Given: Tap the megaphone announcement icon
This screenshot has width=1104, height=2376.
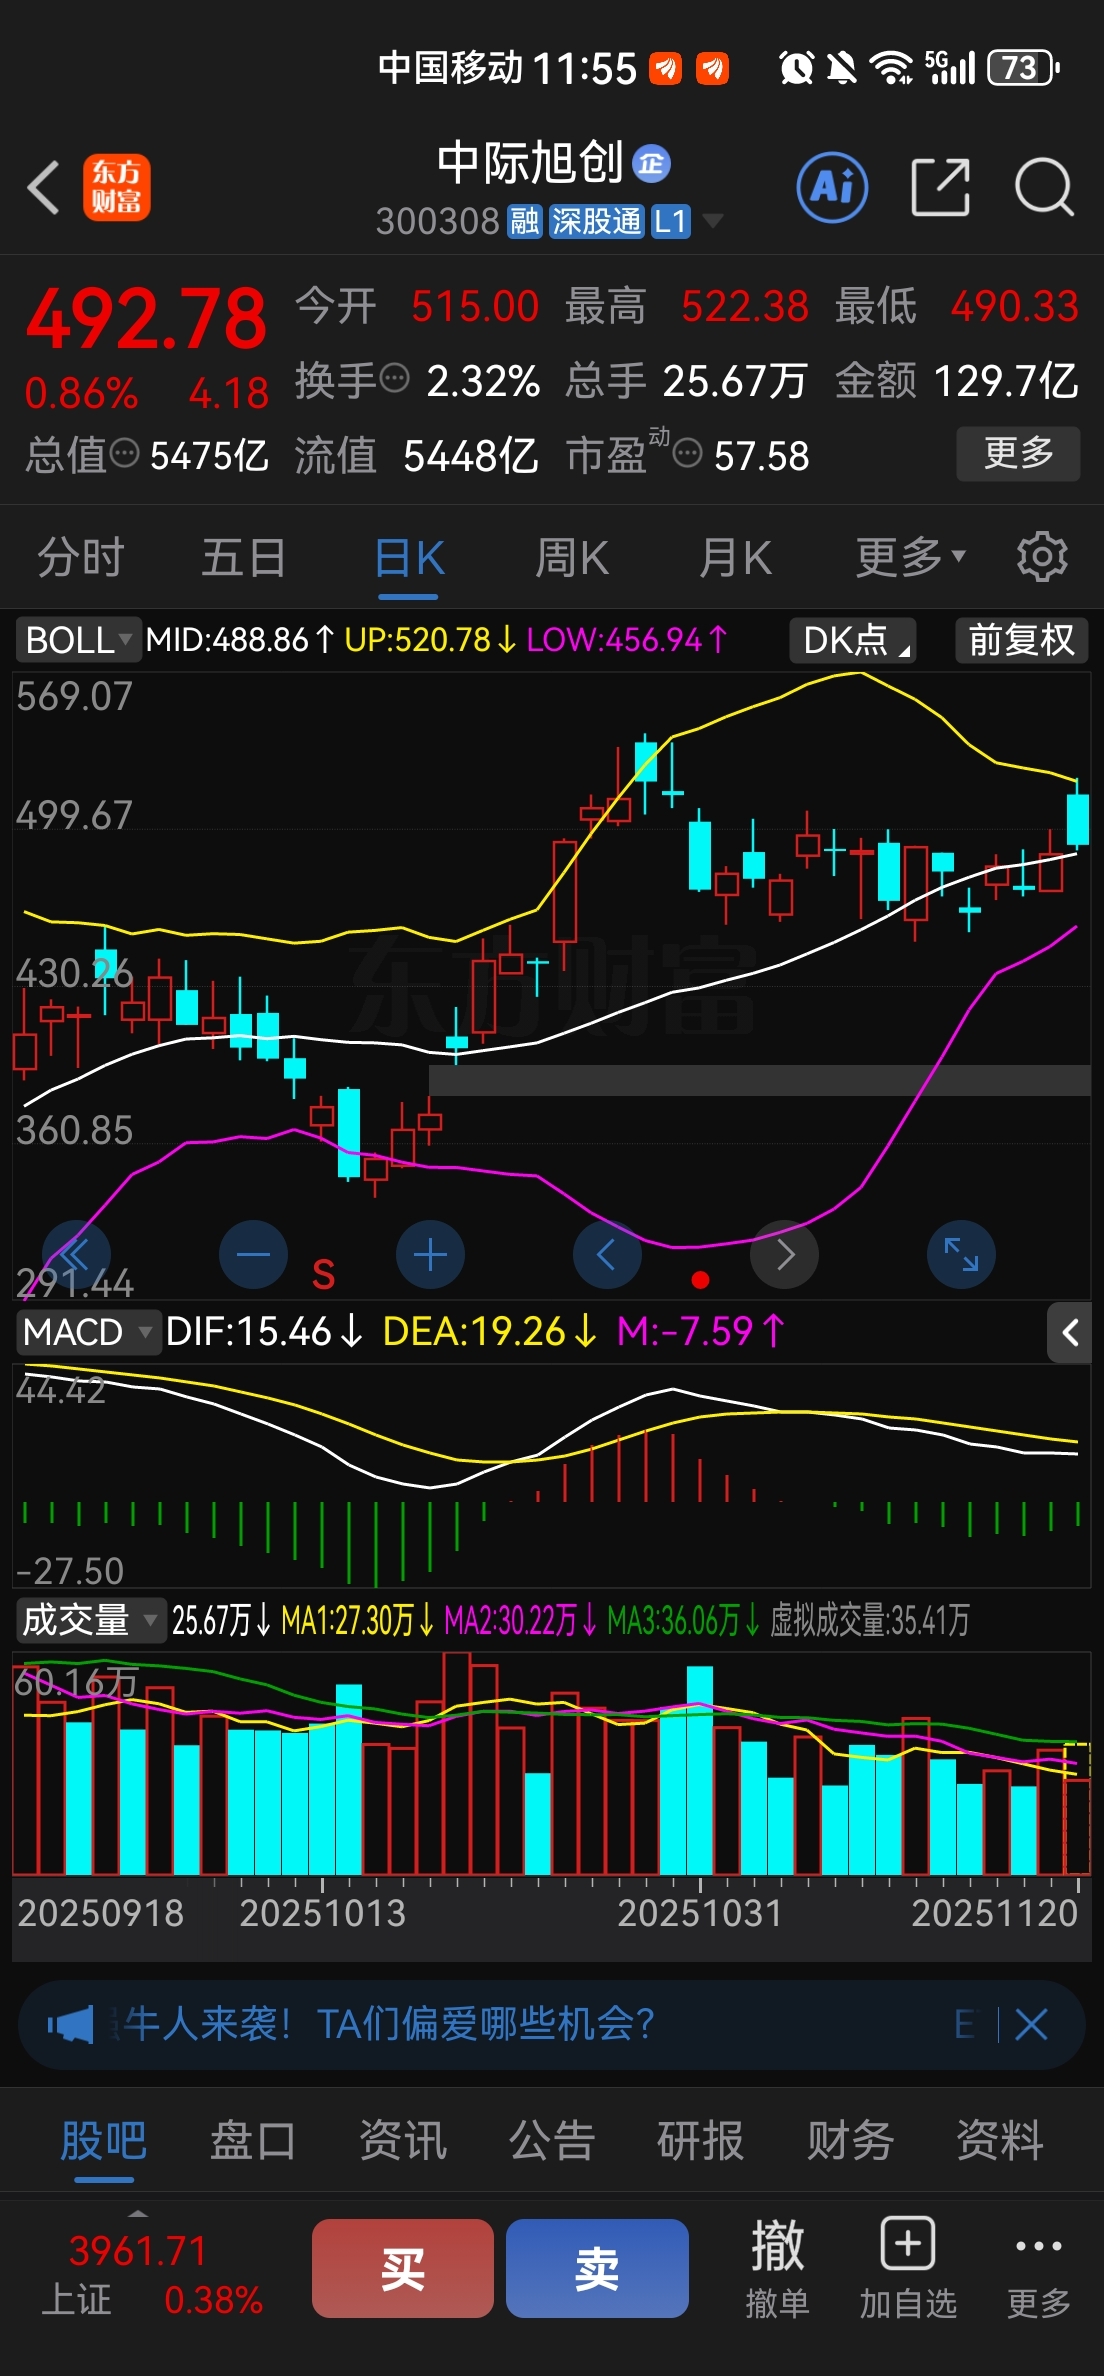Looking at the screenshot, I should pos(70,2025).
